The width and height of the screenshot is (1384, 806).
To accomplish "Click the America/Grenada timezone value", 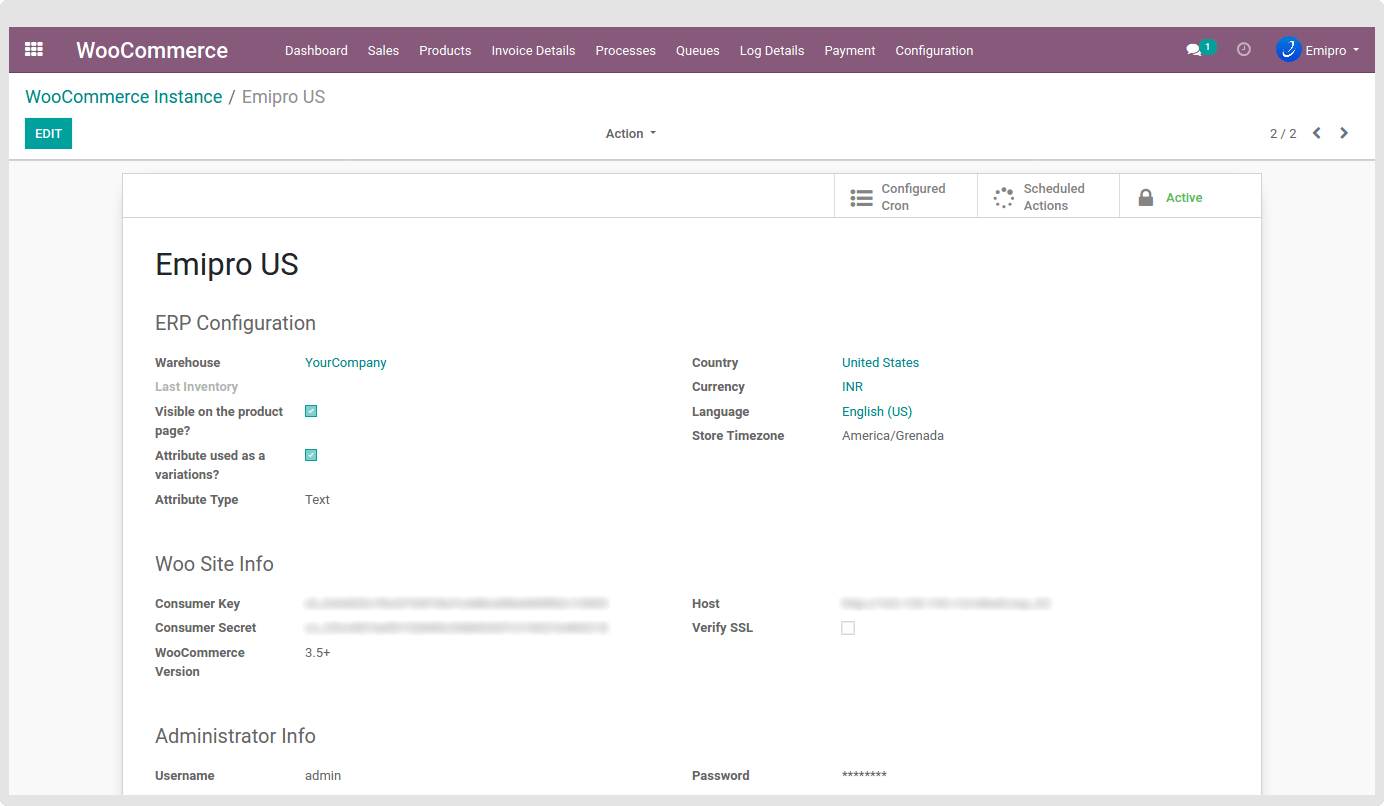I will [x=893, y=436].
